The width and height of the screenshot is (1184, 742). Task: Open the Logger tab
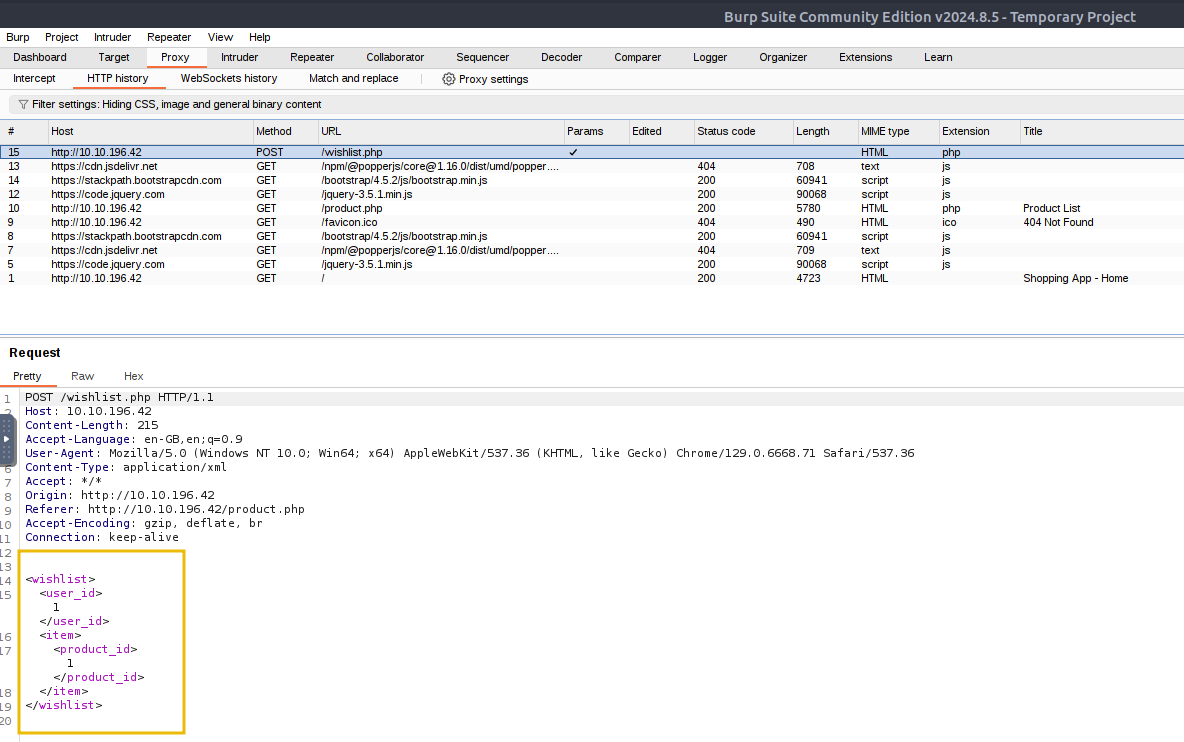(710, 57)
